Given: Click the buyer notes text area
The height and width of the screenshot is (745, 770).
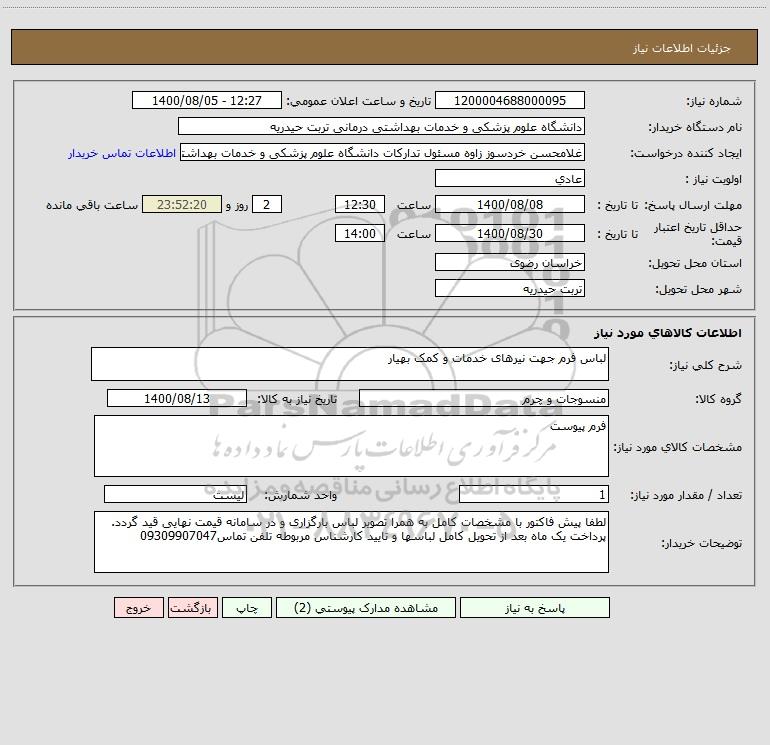Looking at the screenshot, I should pos(351,542).
